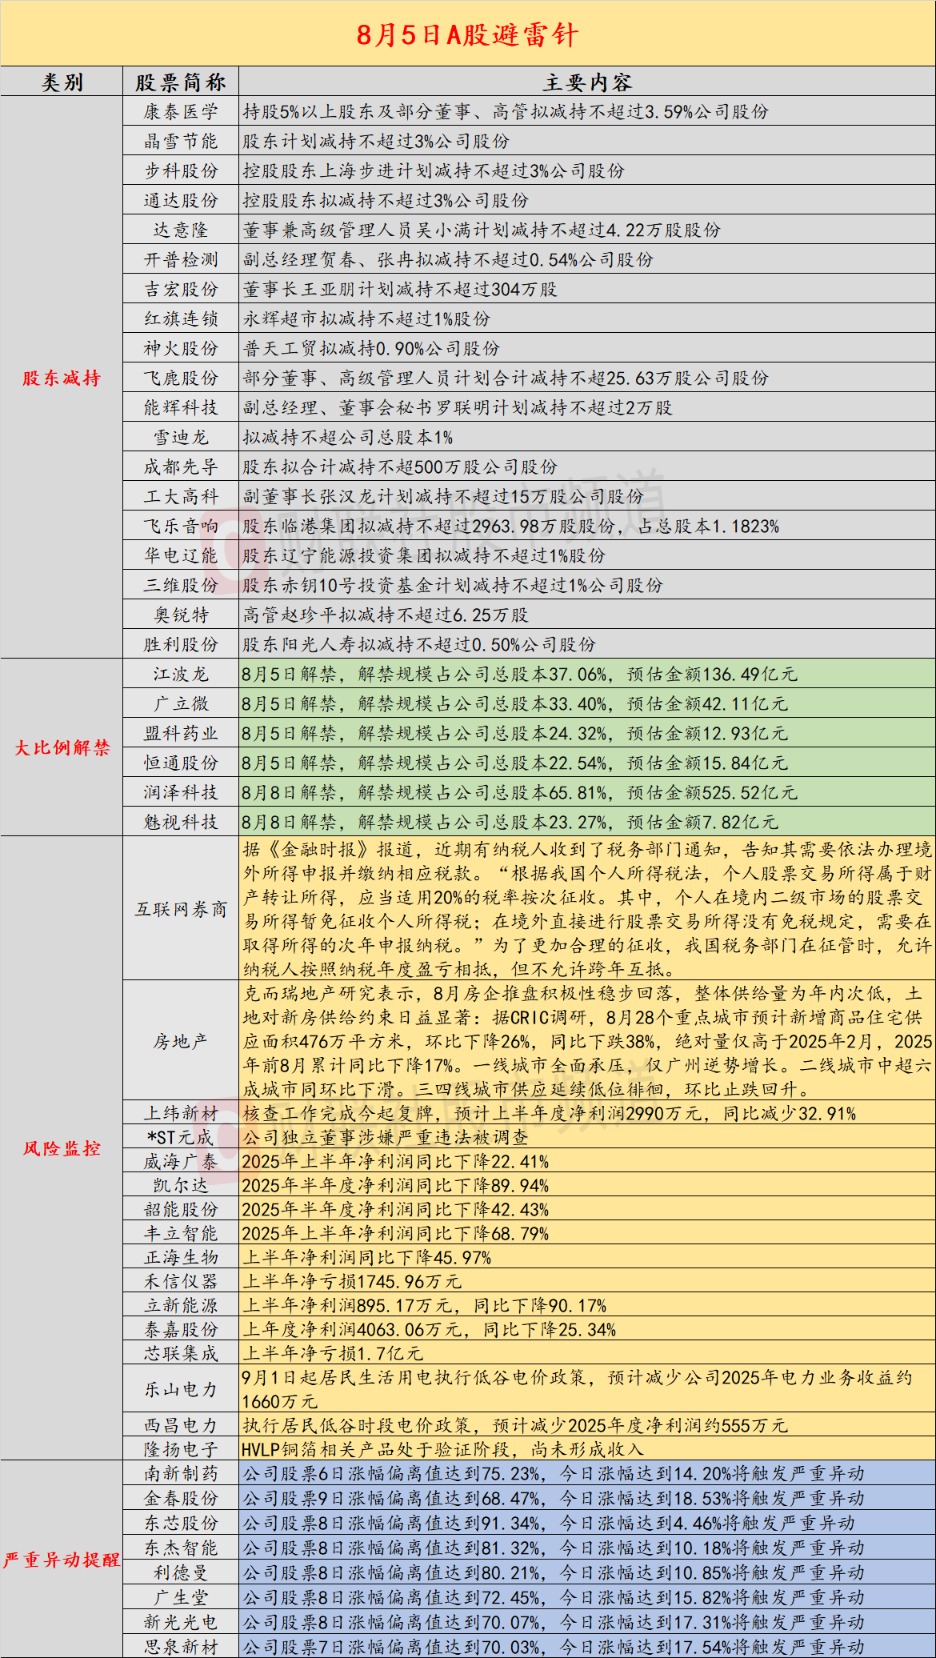Select stock name 吉宏股份
The width and height of the screenshot is (936, 1658).
click(x=181, y=289)
